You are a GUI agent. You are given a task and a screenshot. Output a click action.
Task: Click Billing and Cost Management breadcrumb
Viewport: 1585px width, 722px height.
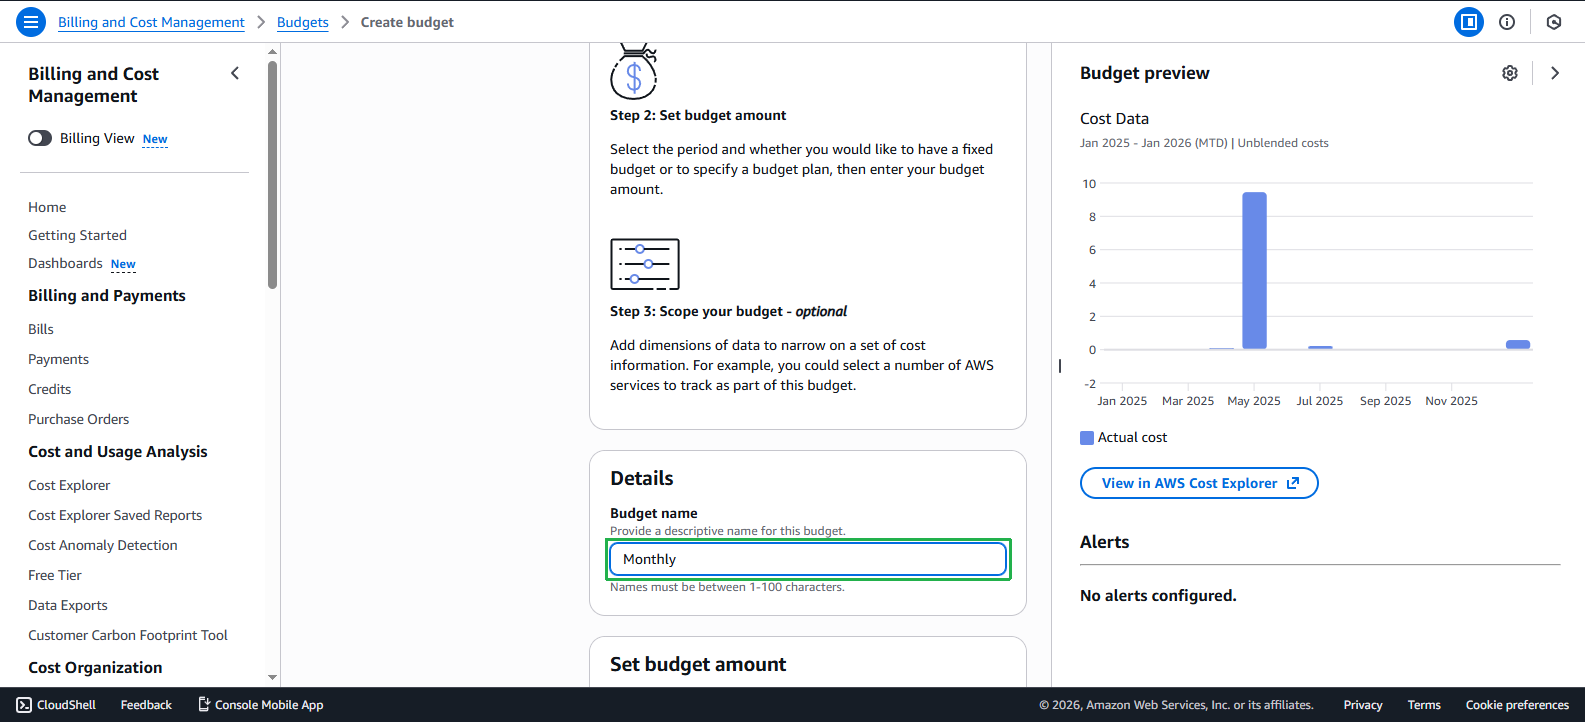(151, 22)
